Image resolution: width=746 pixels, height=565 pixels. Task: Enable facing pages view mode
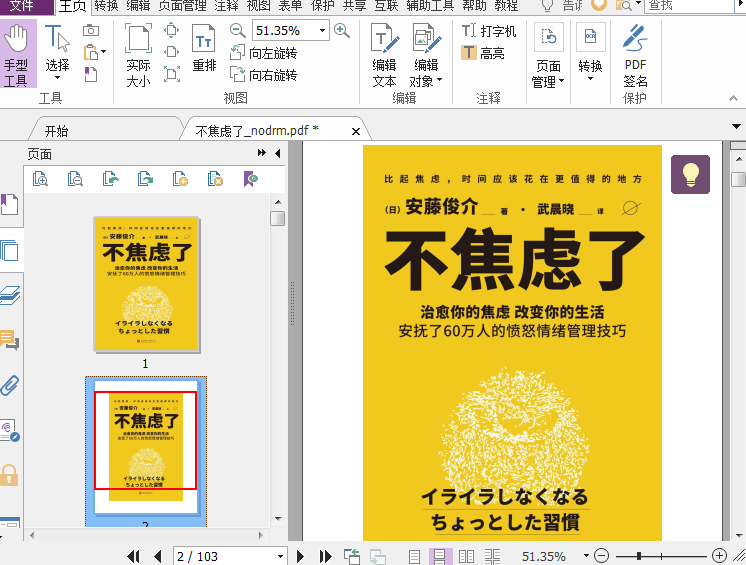point(466,556)
